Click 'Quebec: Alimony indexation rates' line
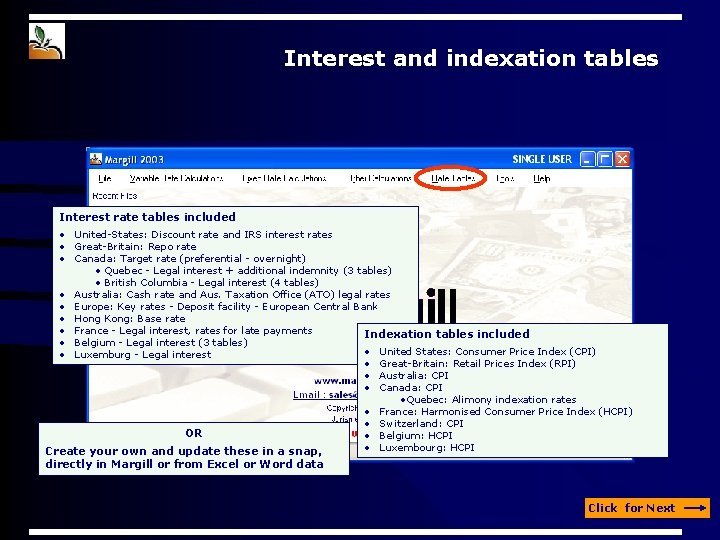This screenshot has height=540, width=720. click(x=491, y=399)
